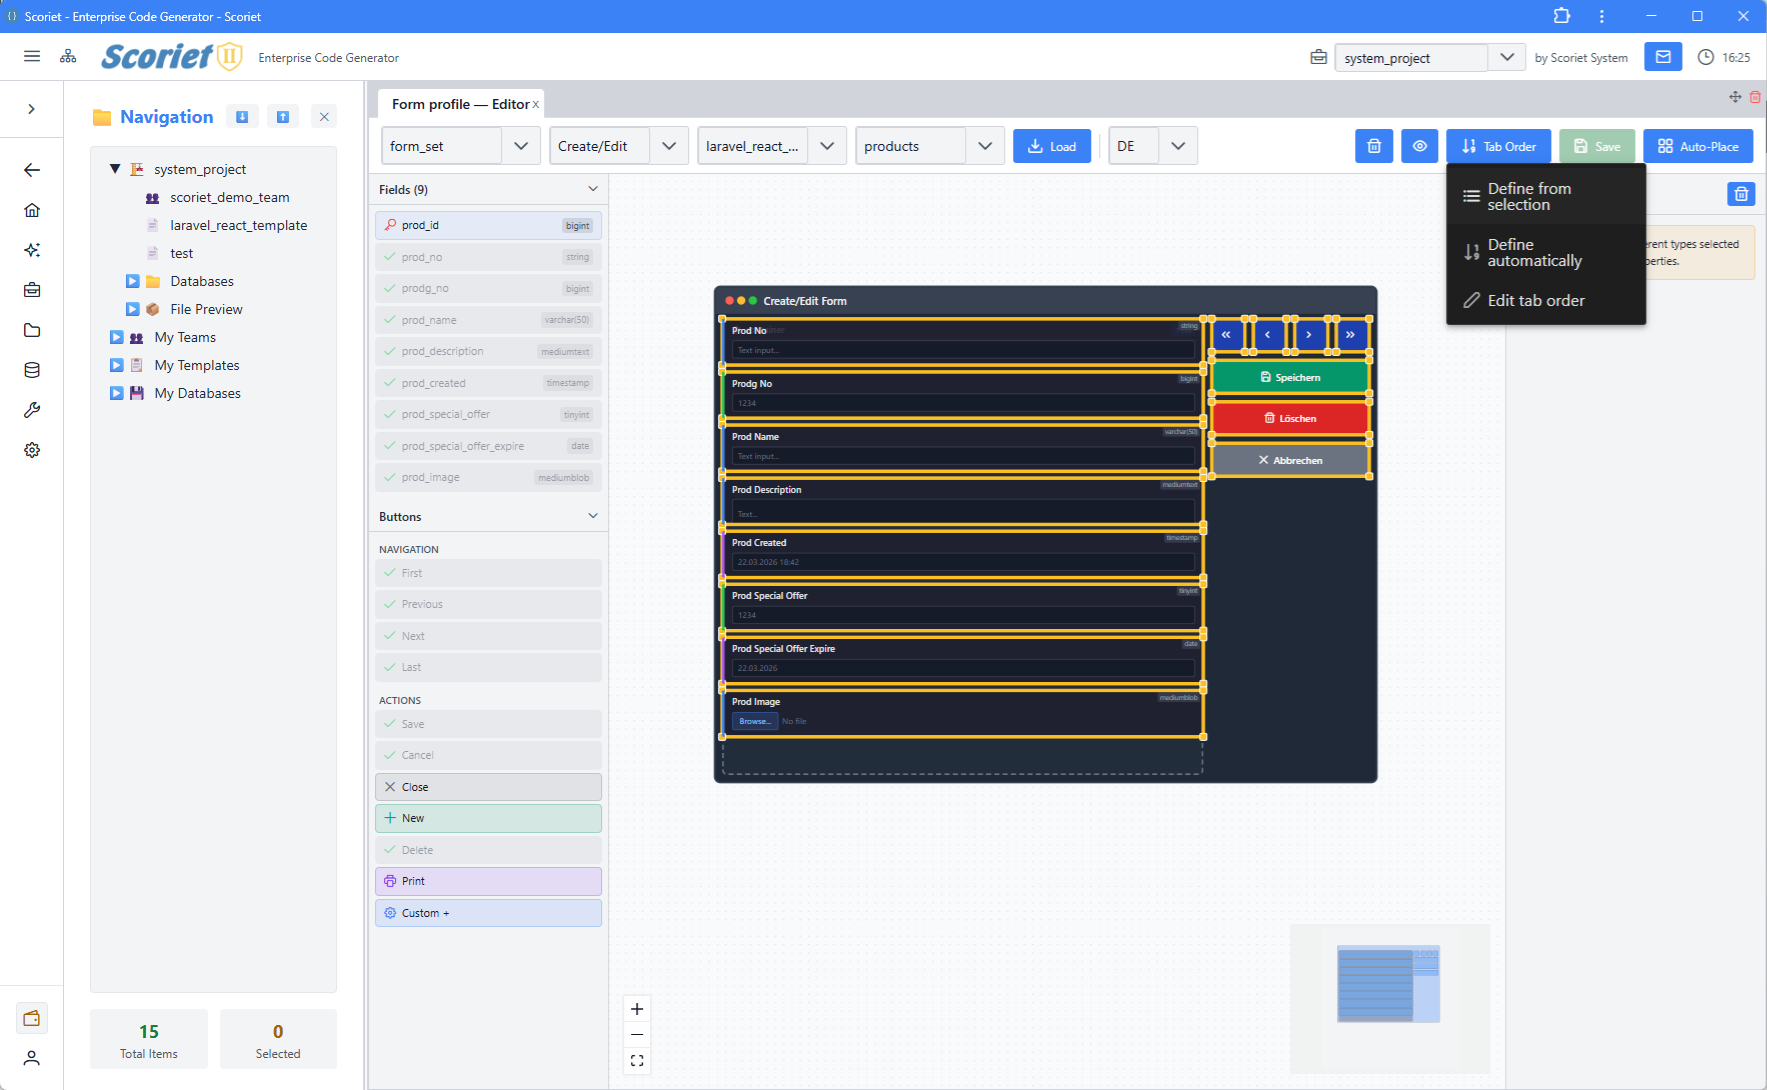The width and height of the screenshot is (1767, 1090).
Task: Select Edit tab order from the menu
Action: click(1535, 300)
